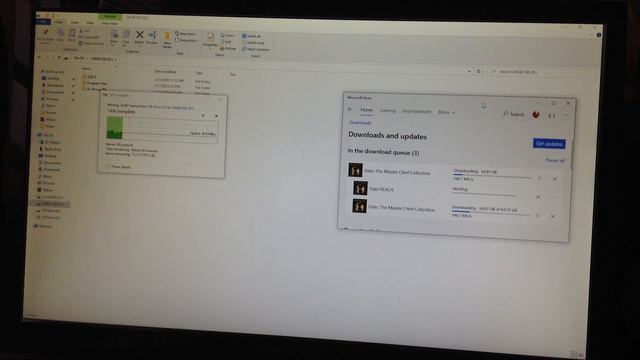Collapse copy dialog with Fewer details

point(118,167)
